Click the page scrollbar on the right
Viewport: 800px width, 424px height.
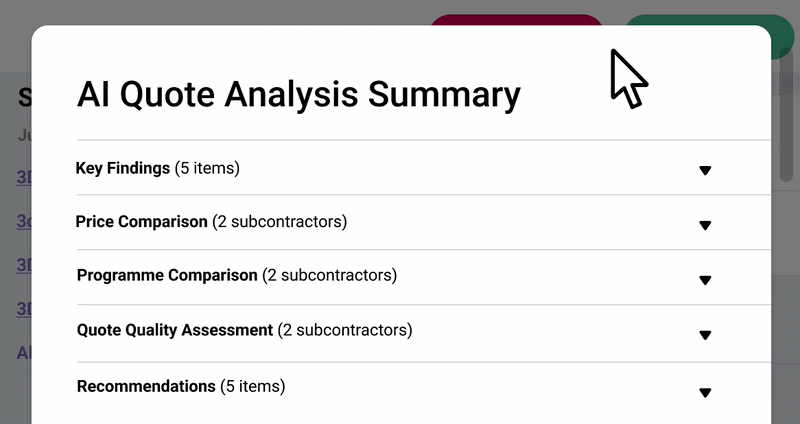coord(787,120)
